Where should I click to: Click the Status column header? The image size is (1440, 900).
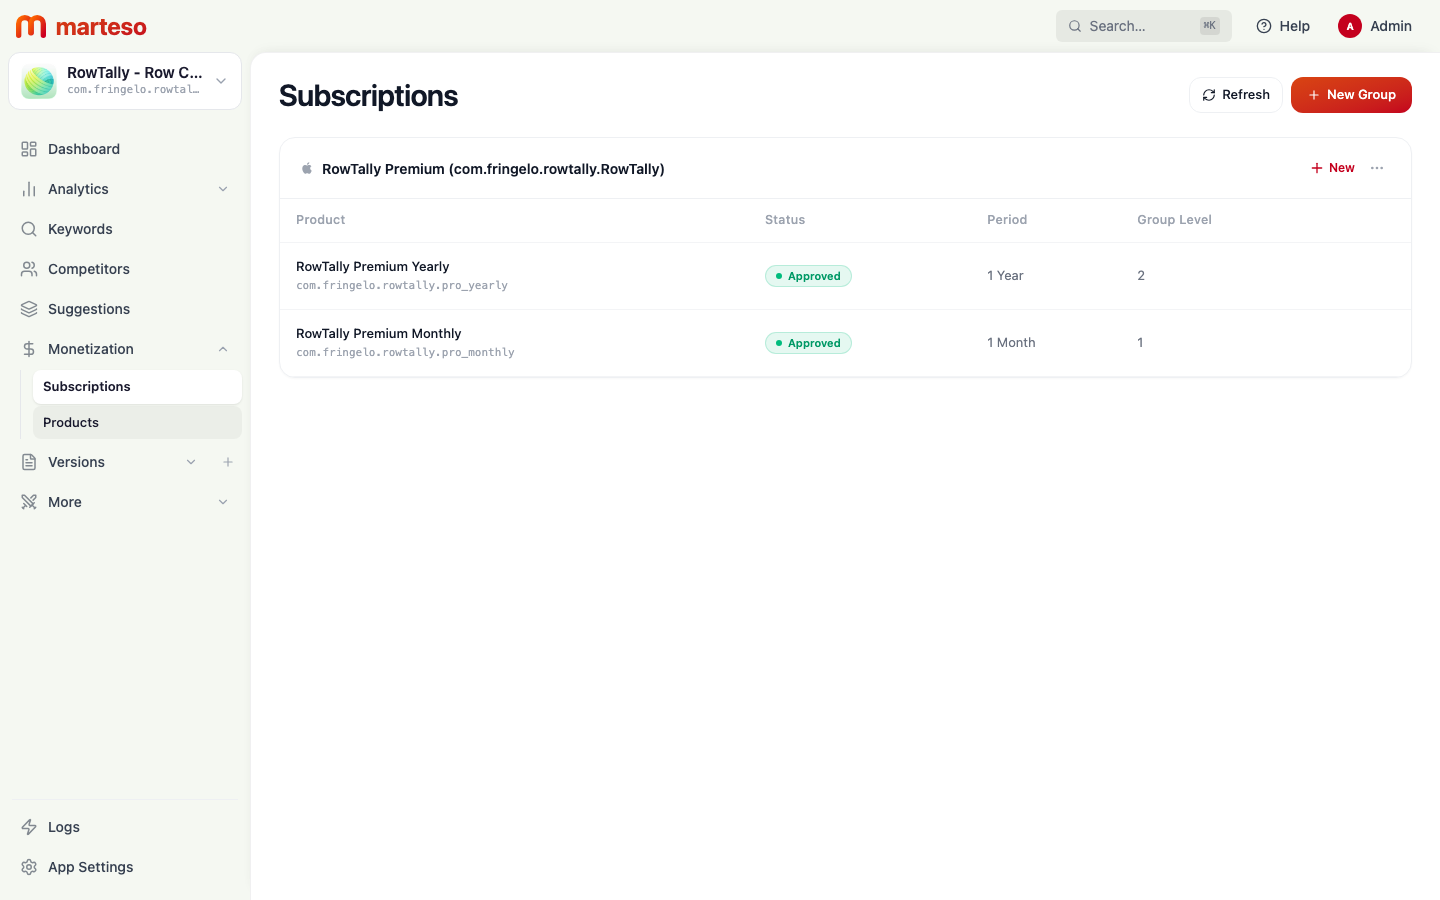[785, 220]
